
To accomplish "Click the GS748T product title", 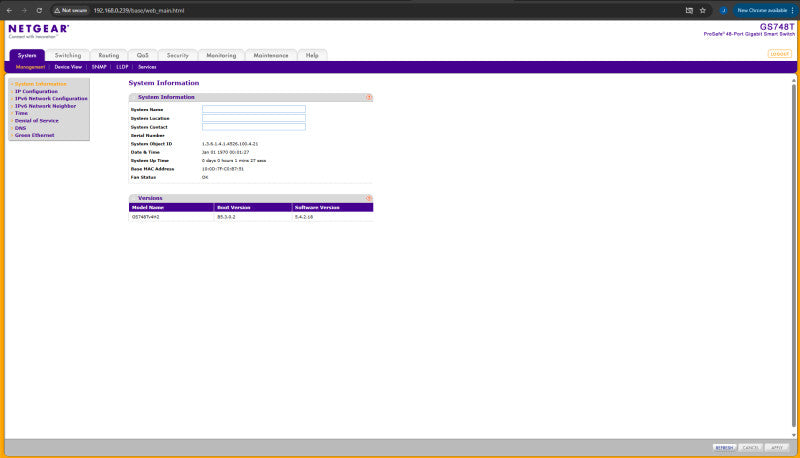I will 777,27.
